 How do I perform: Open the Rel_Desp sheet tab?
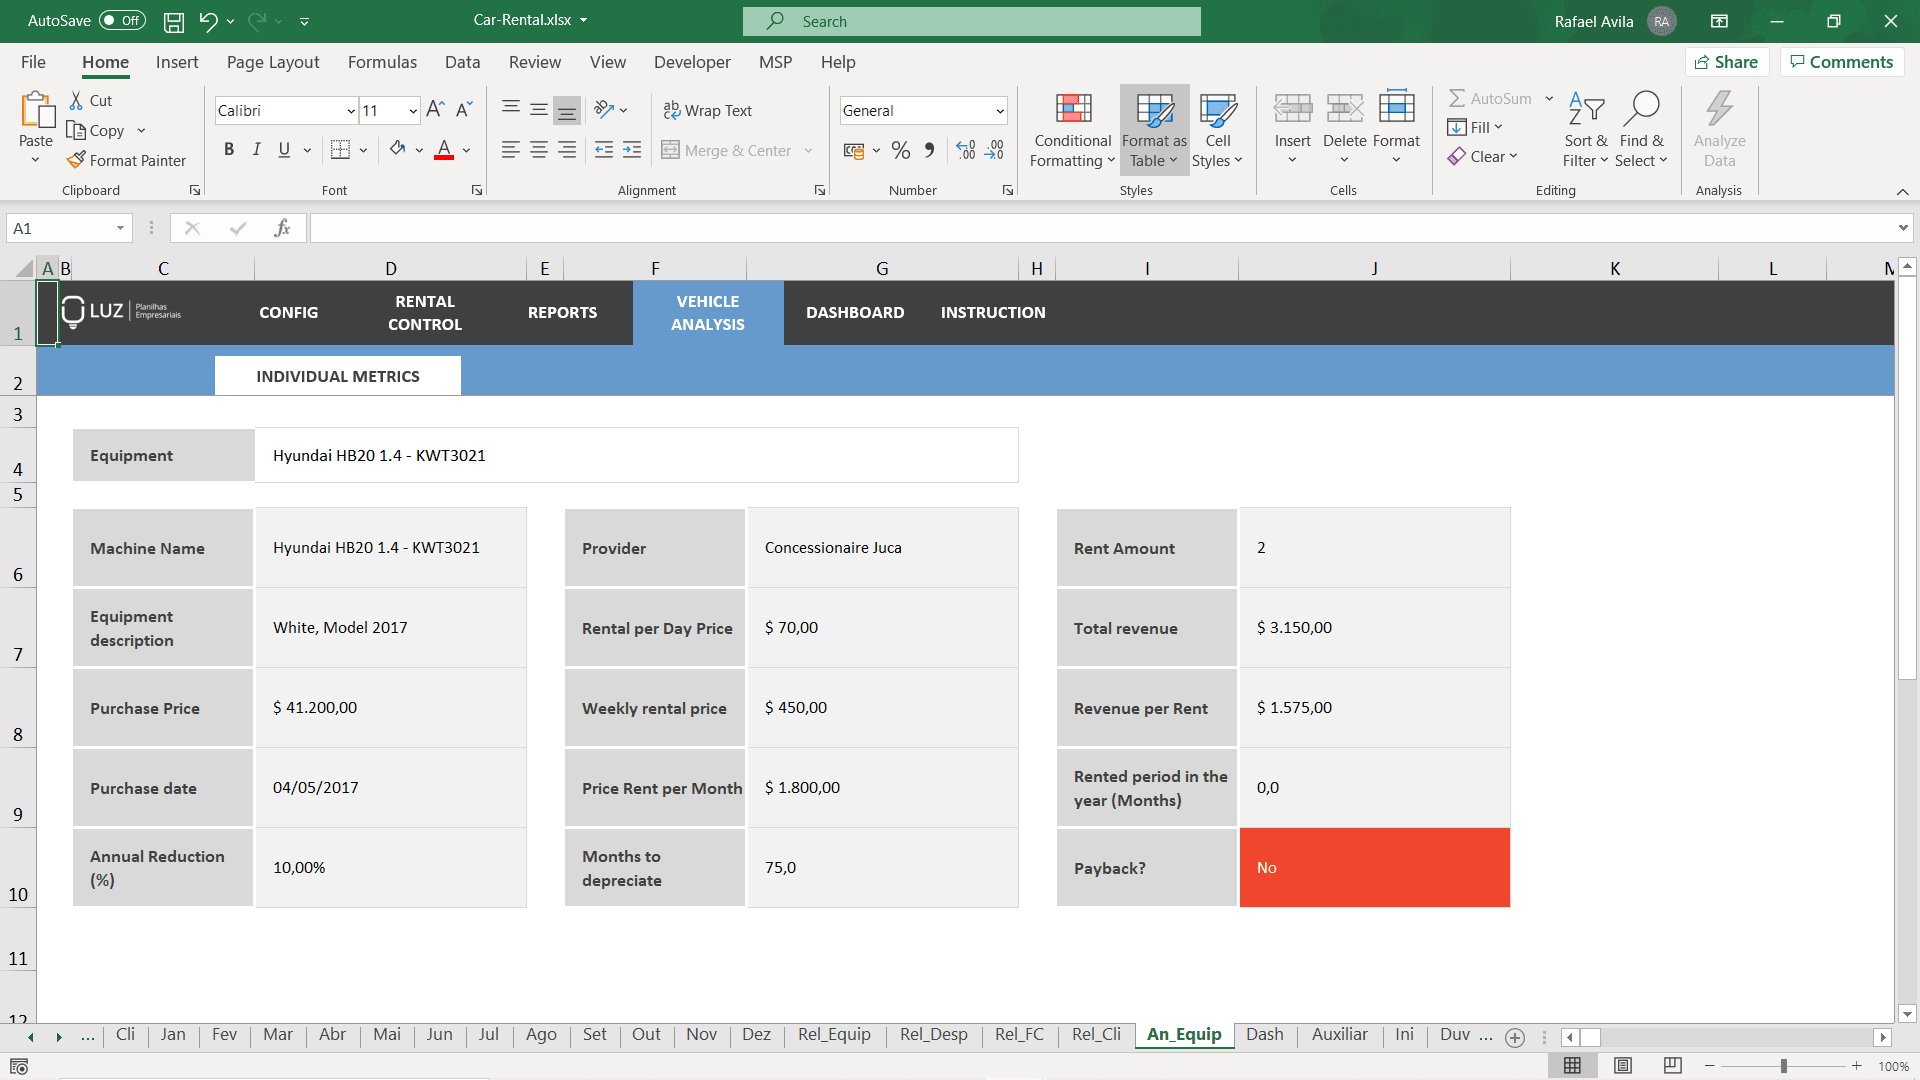[933, 1035]
